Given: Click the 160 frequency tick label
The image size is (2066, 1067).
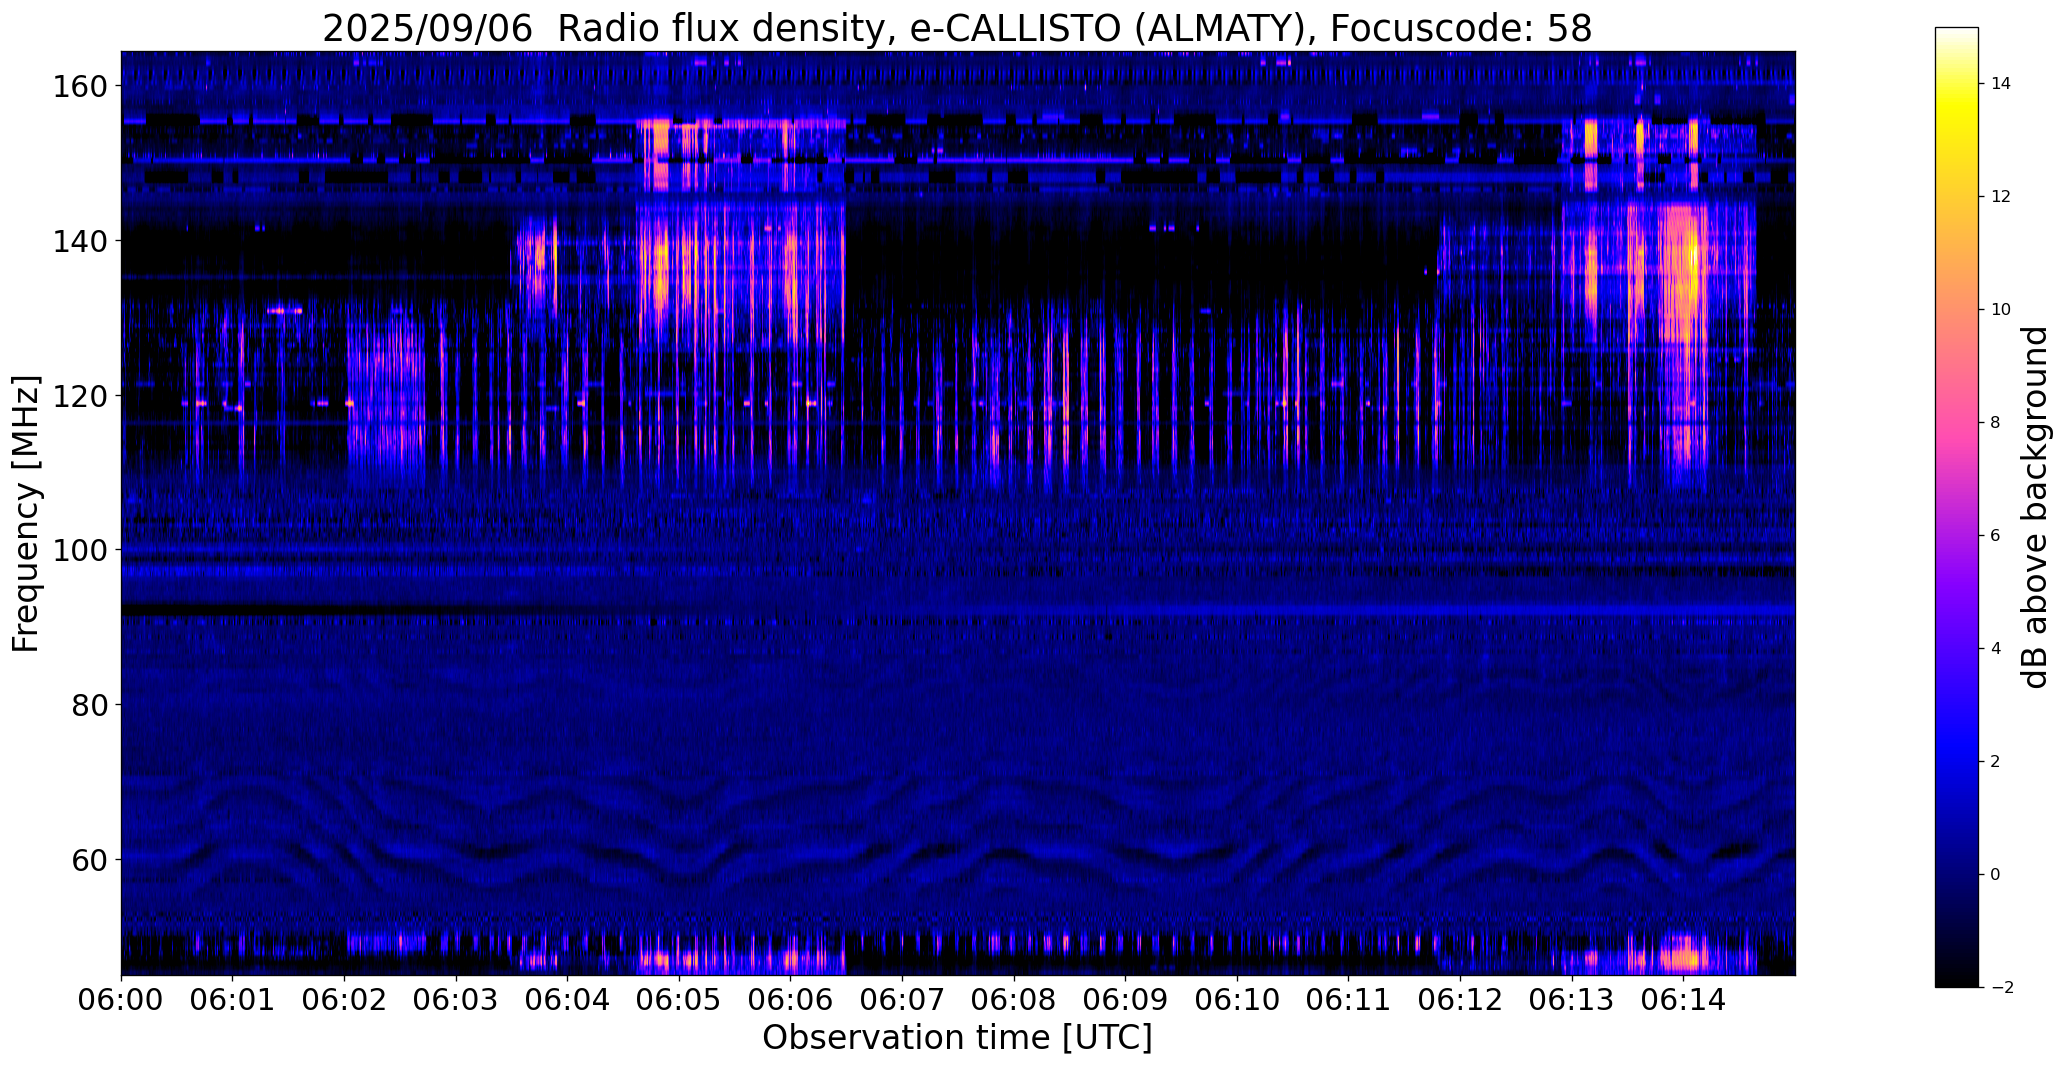Looking at the screenshot, I should 78,87.
